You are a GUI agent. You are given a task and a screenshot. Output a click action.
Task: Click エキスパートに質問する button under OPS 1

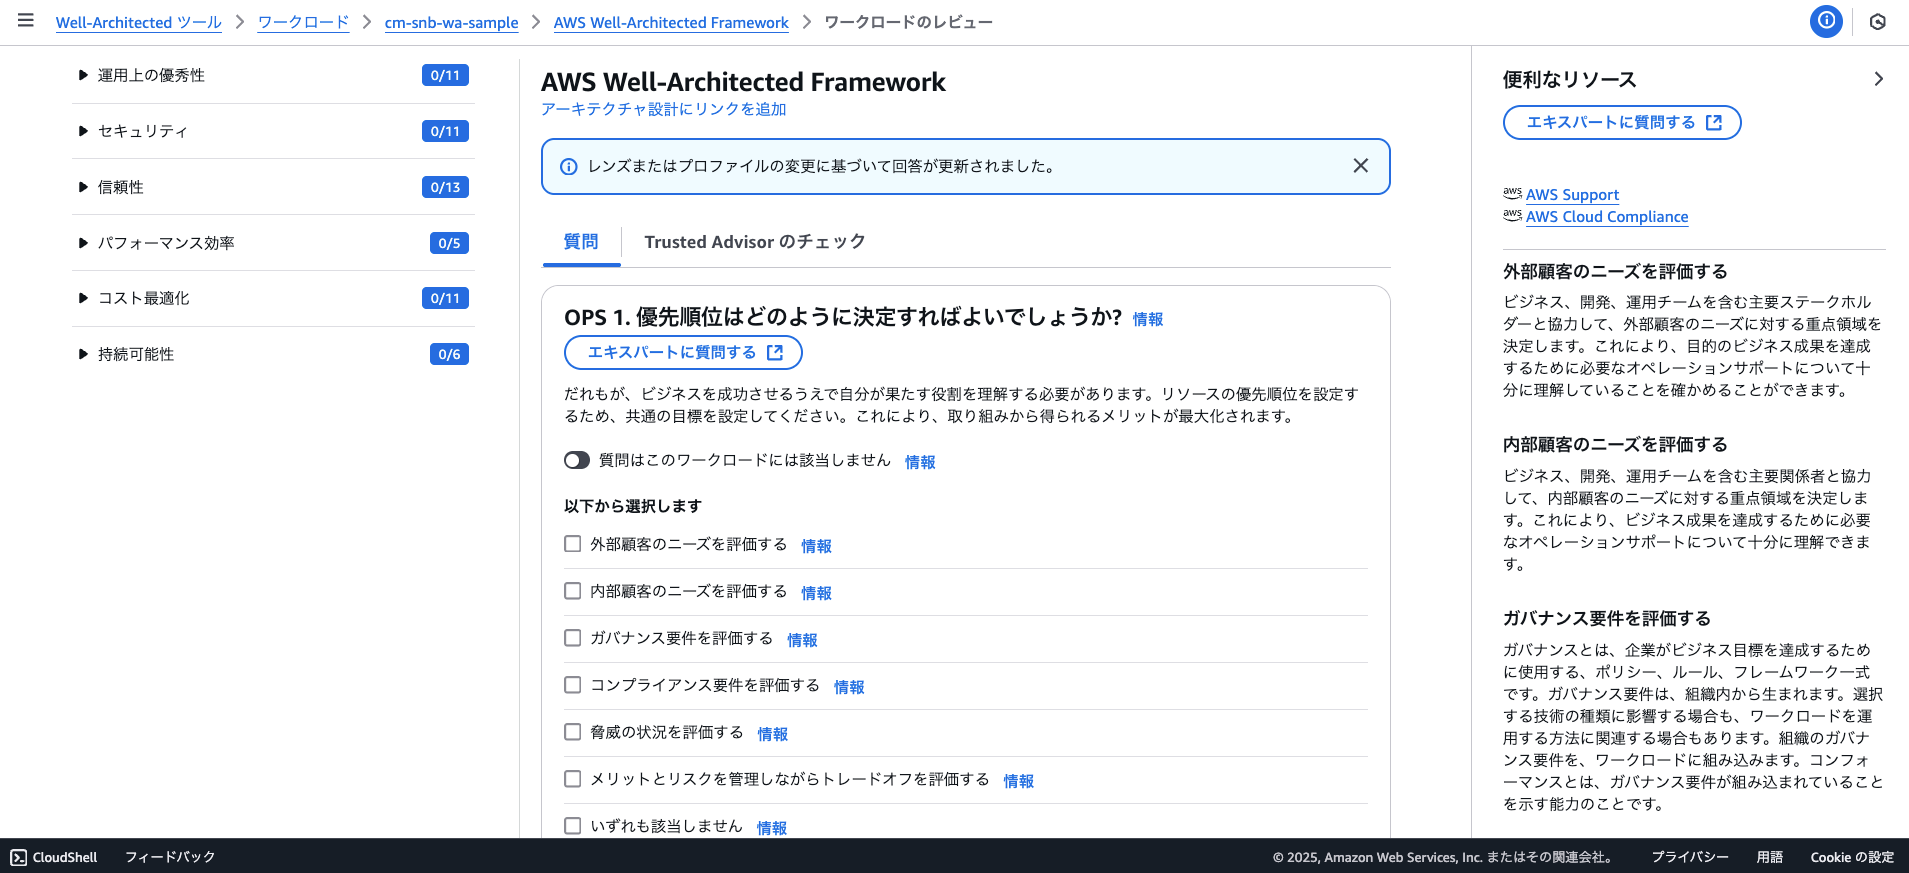coord(684,352)
